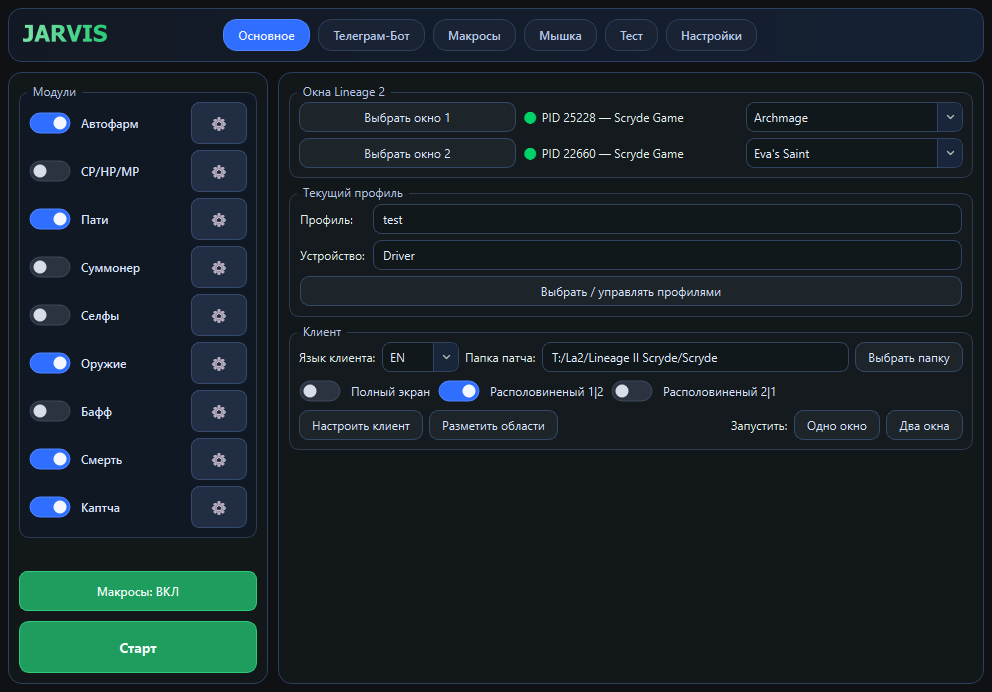Enable the Полный экран toggle
992x692 pixels.
click(x=320, y=392)
